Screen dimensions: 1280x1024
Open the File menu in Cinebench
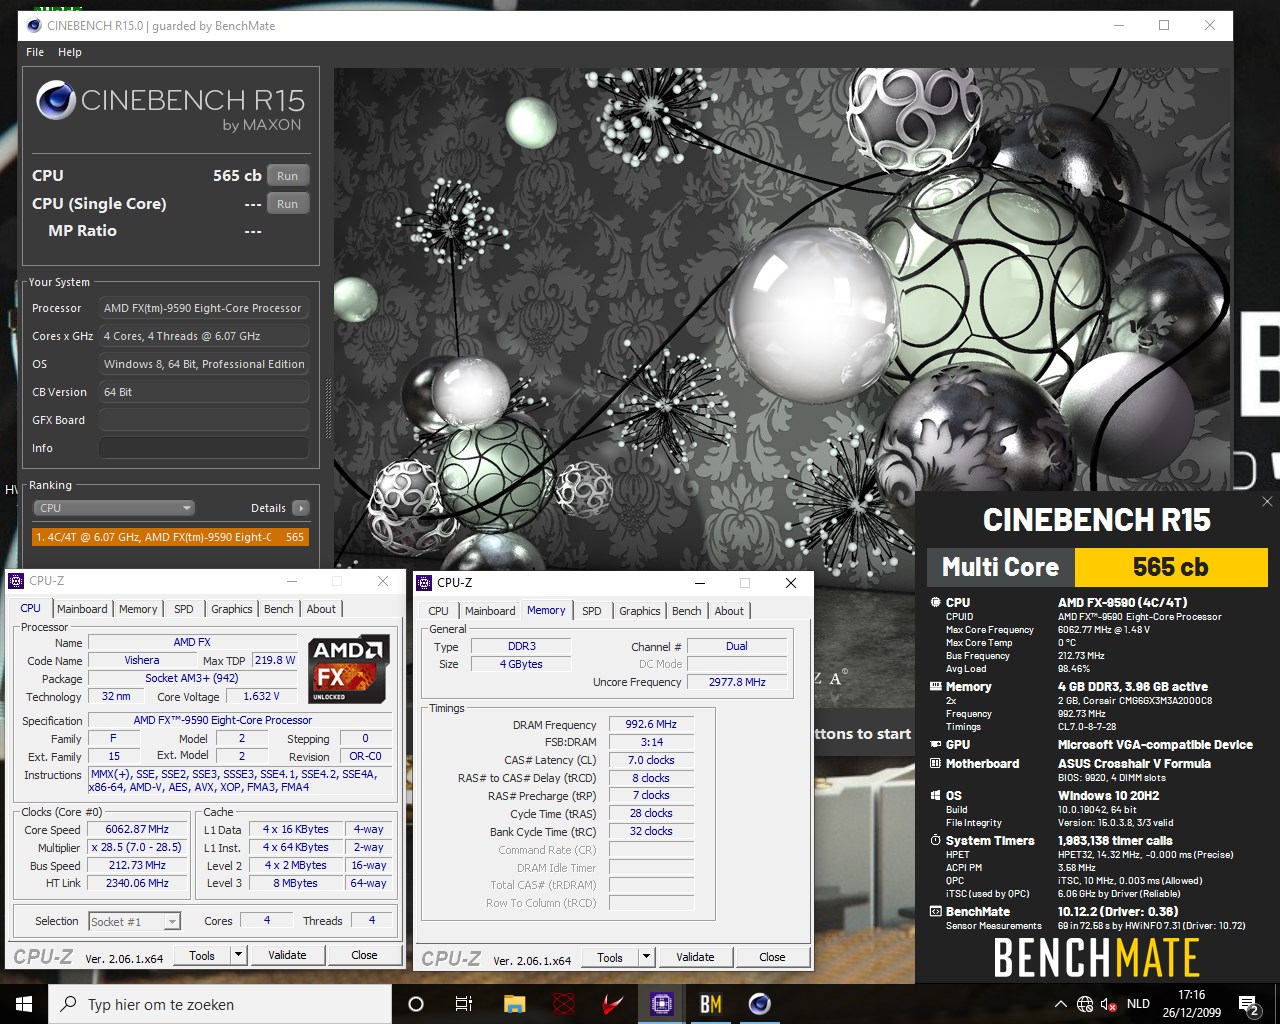point(35,52)
